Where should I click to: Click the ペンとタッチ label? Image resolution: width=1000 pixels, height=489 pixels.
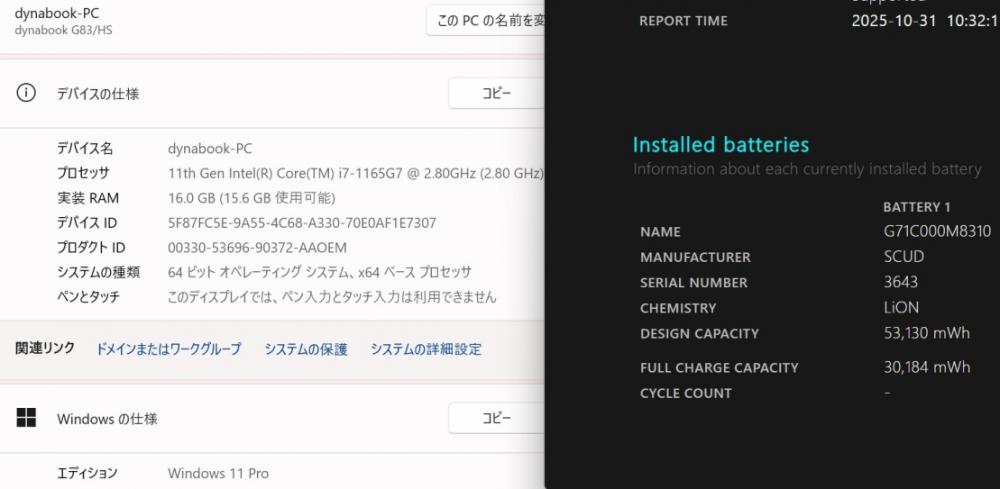[x=88, y=296]
